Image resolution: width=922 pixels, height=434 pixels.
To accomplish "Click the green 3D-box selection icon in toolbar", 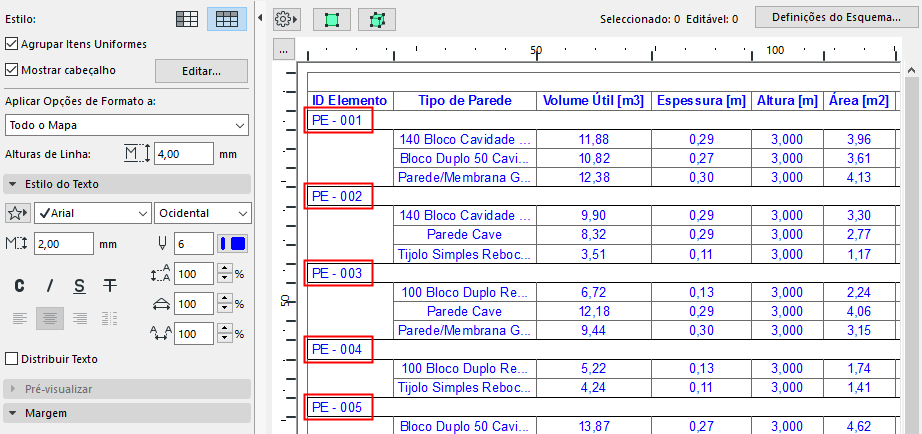I will pos(377,19).
